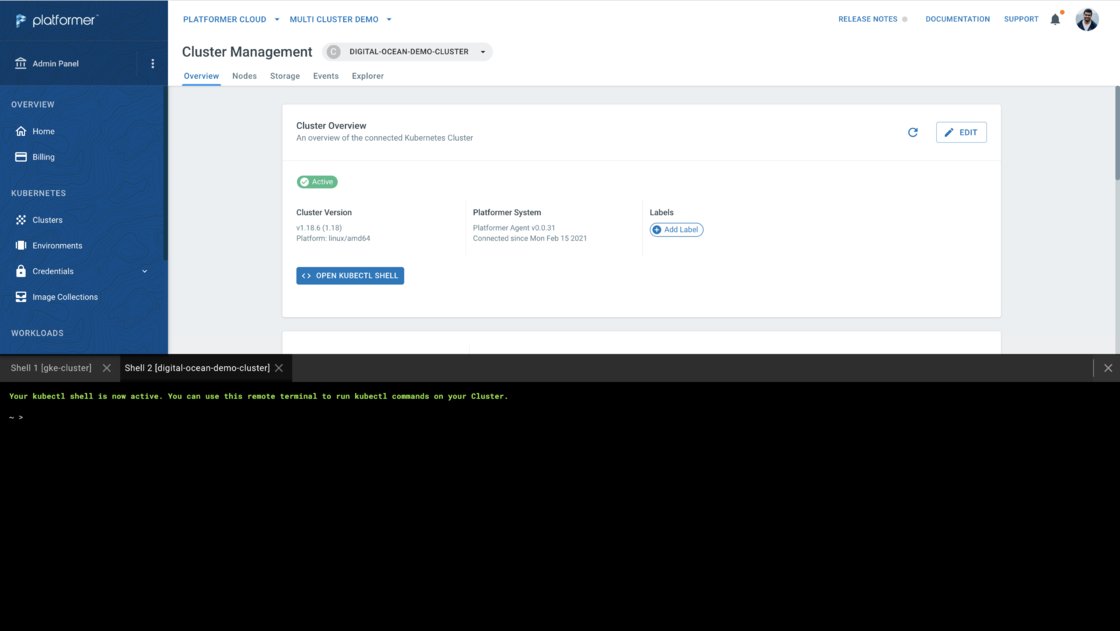Open Credentials in sidebar
This screenshot has width=1120, height=631.
[x=53, y=272]
